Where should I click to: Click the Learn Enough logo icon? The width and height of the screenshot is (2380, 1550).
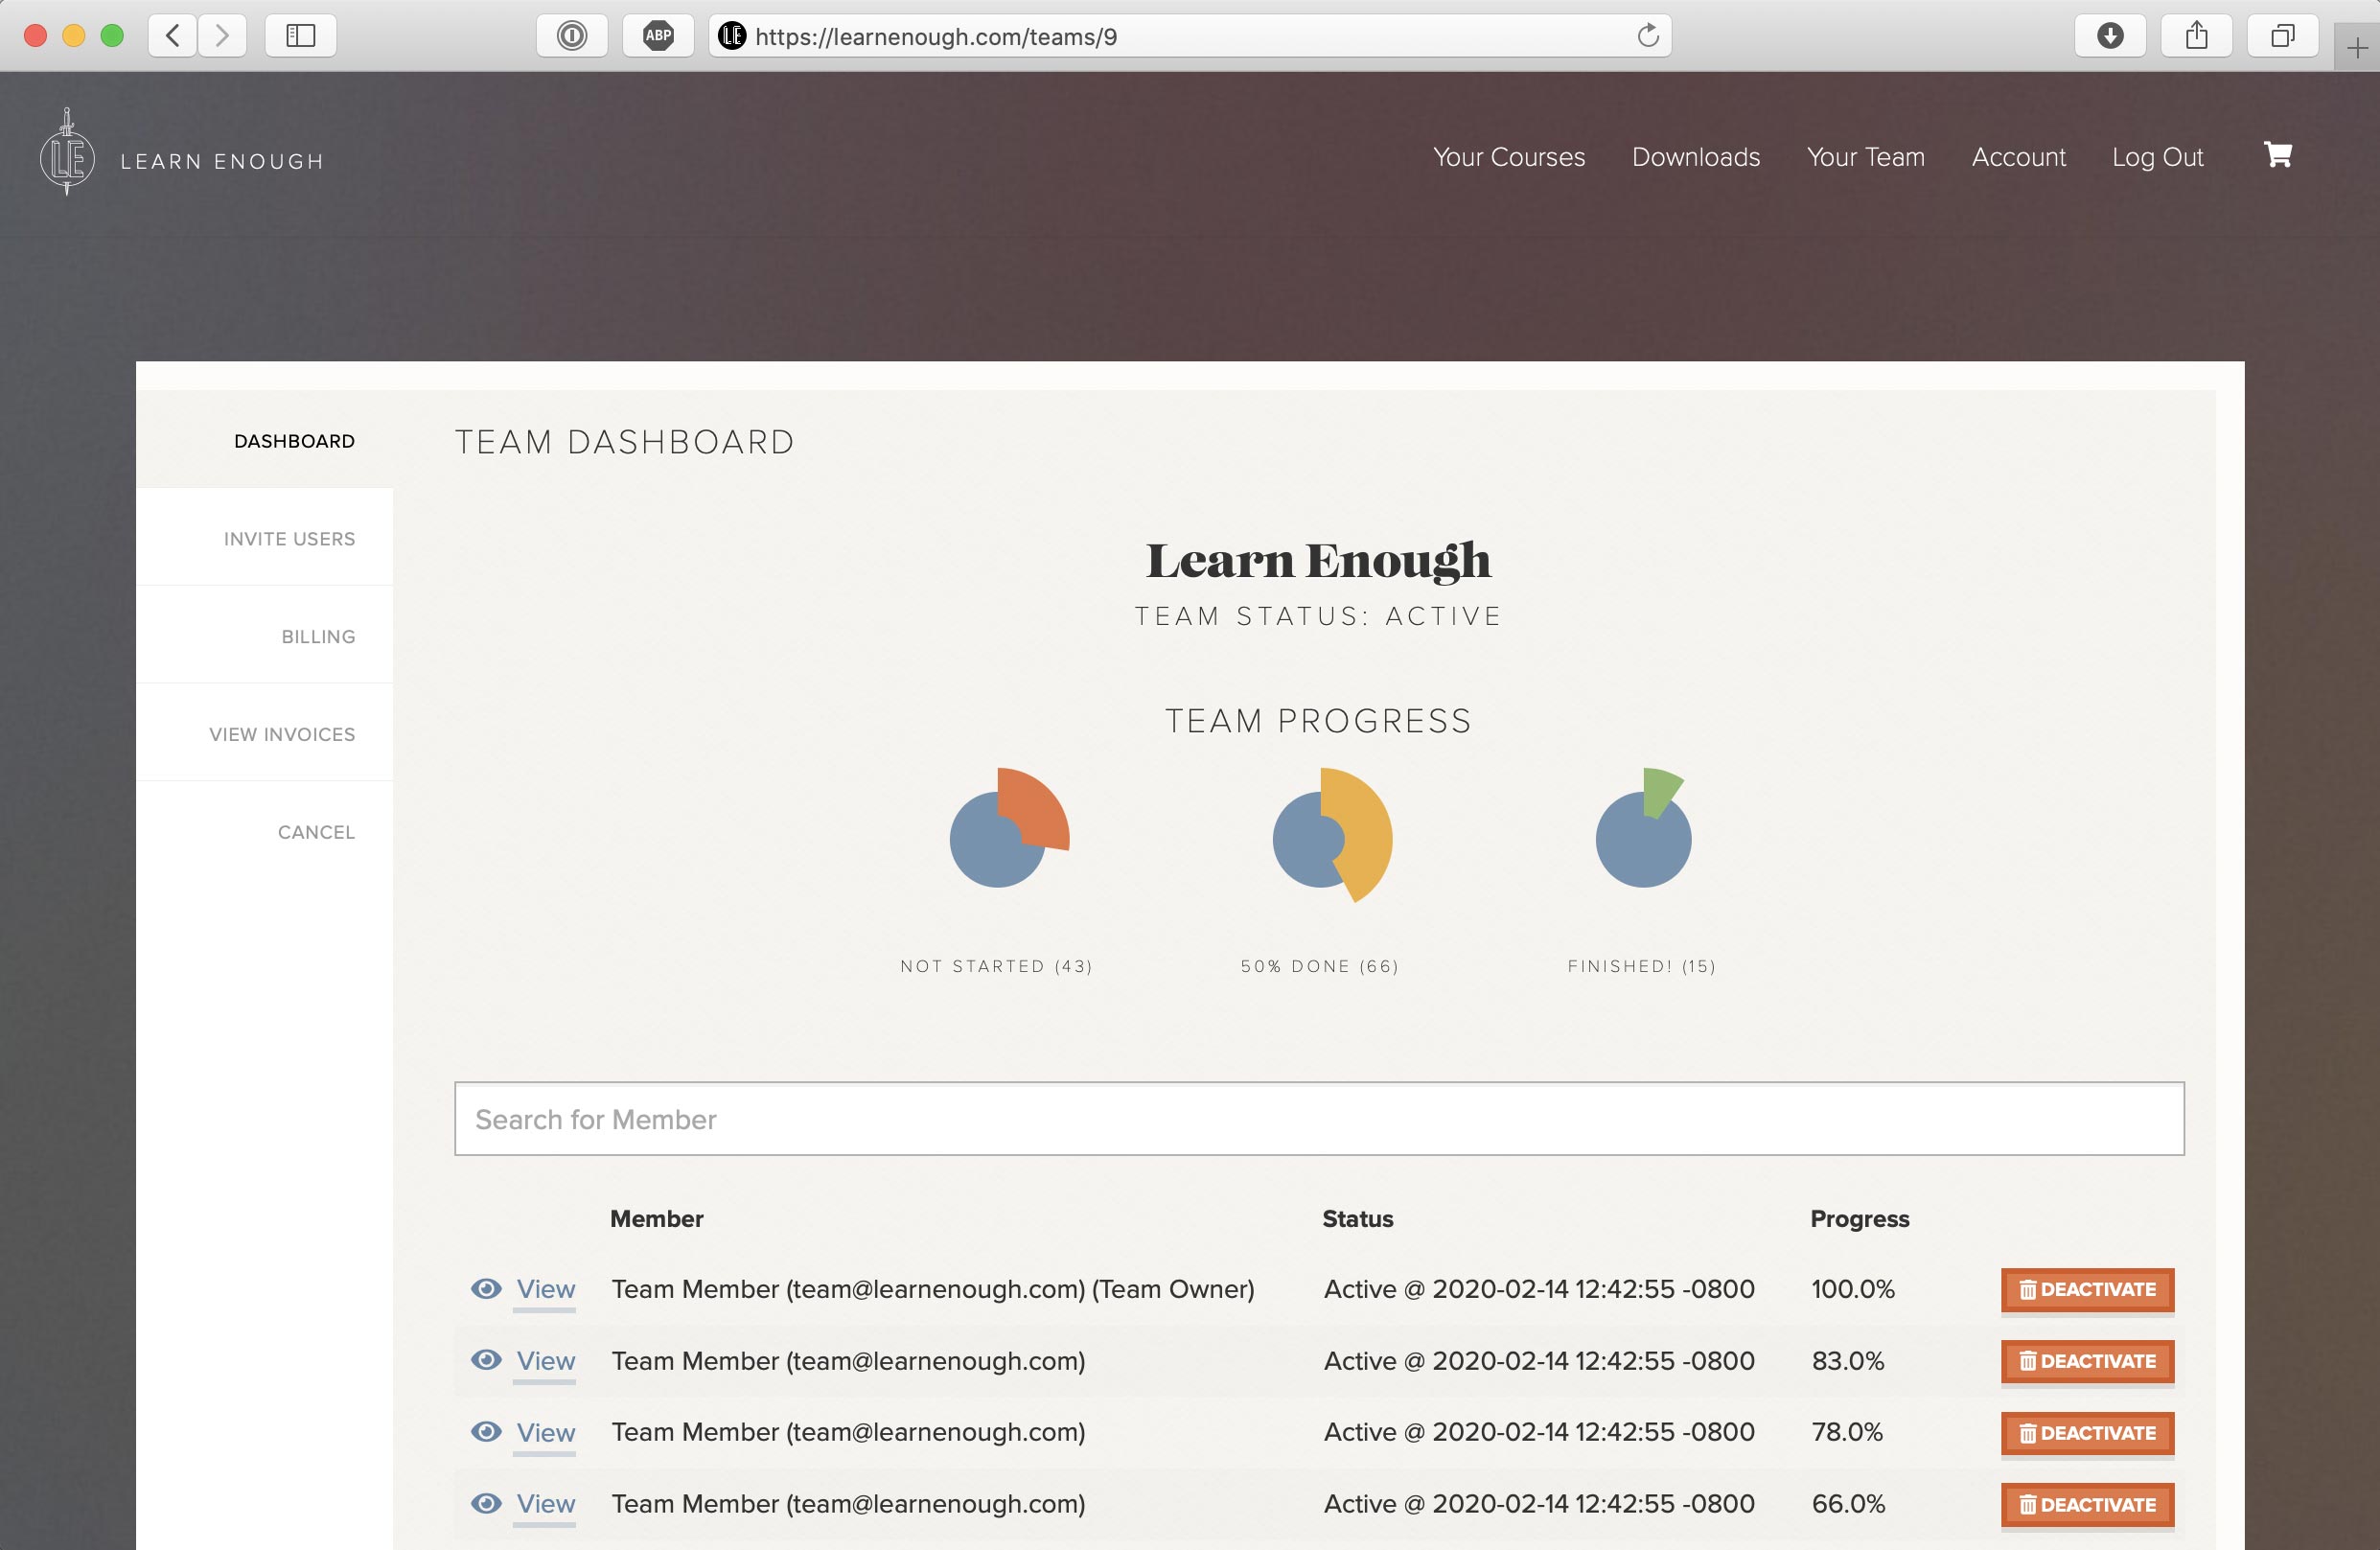(67, 153)
